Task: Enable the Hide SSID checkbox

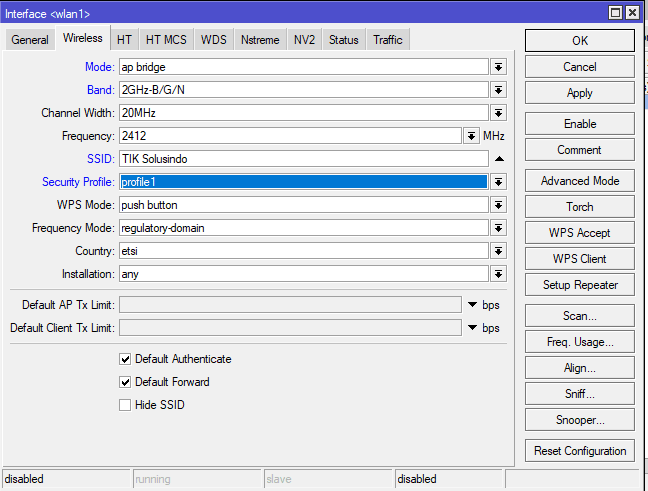Action: [x=125, y=405]
